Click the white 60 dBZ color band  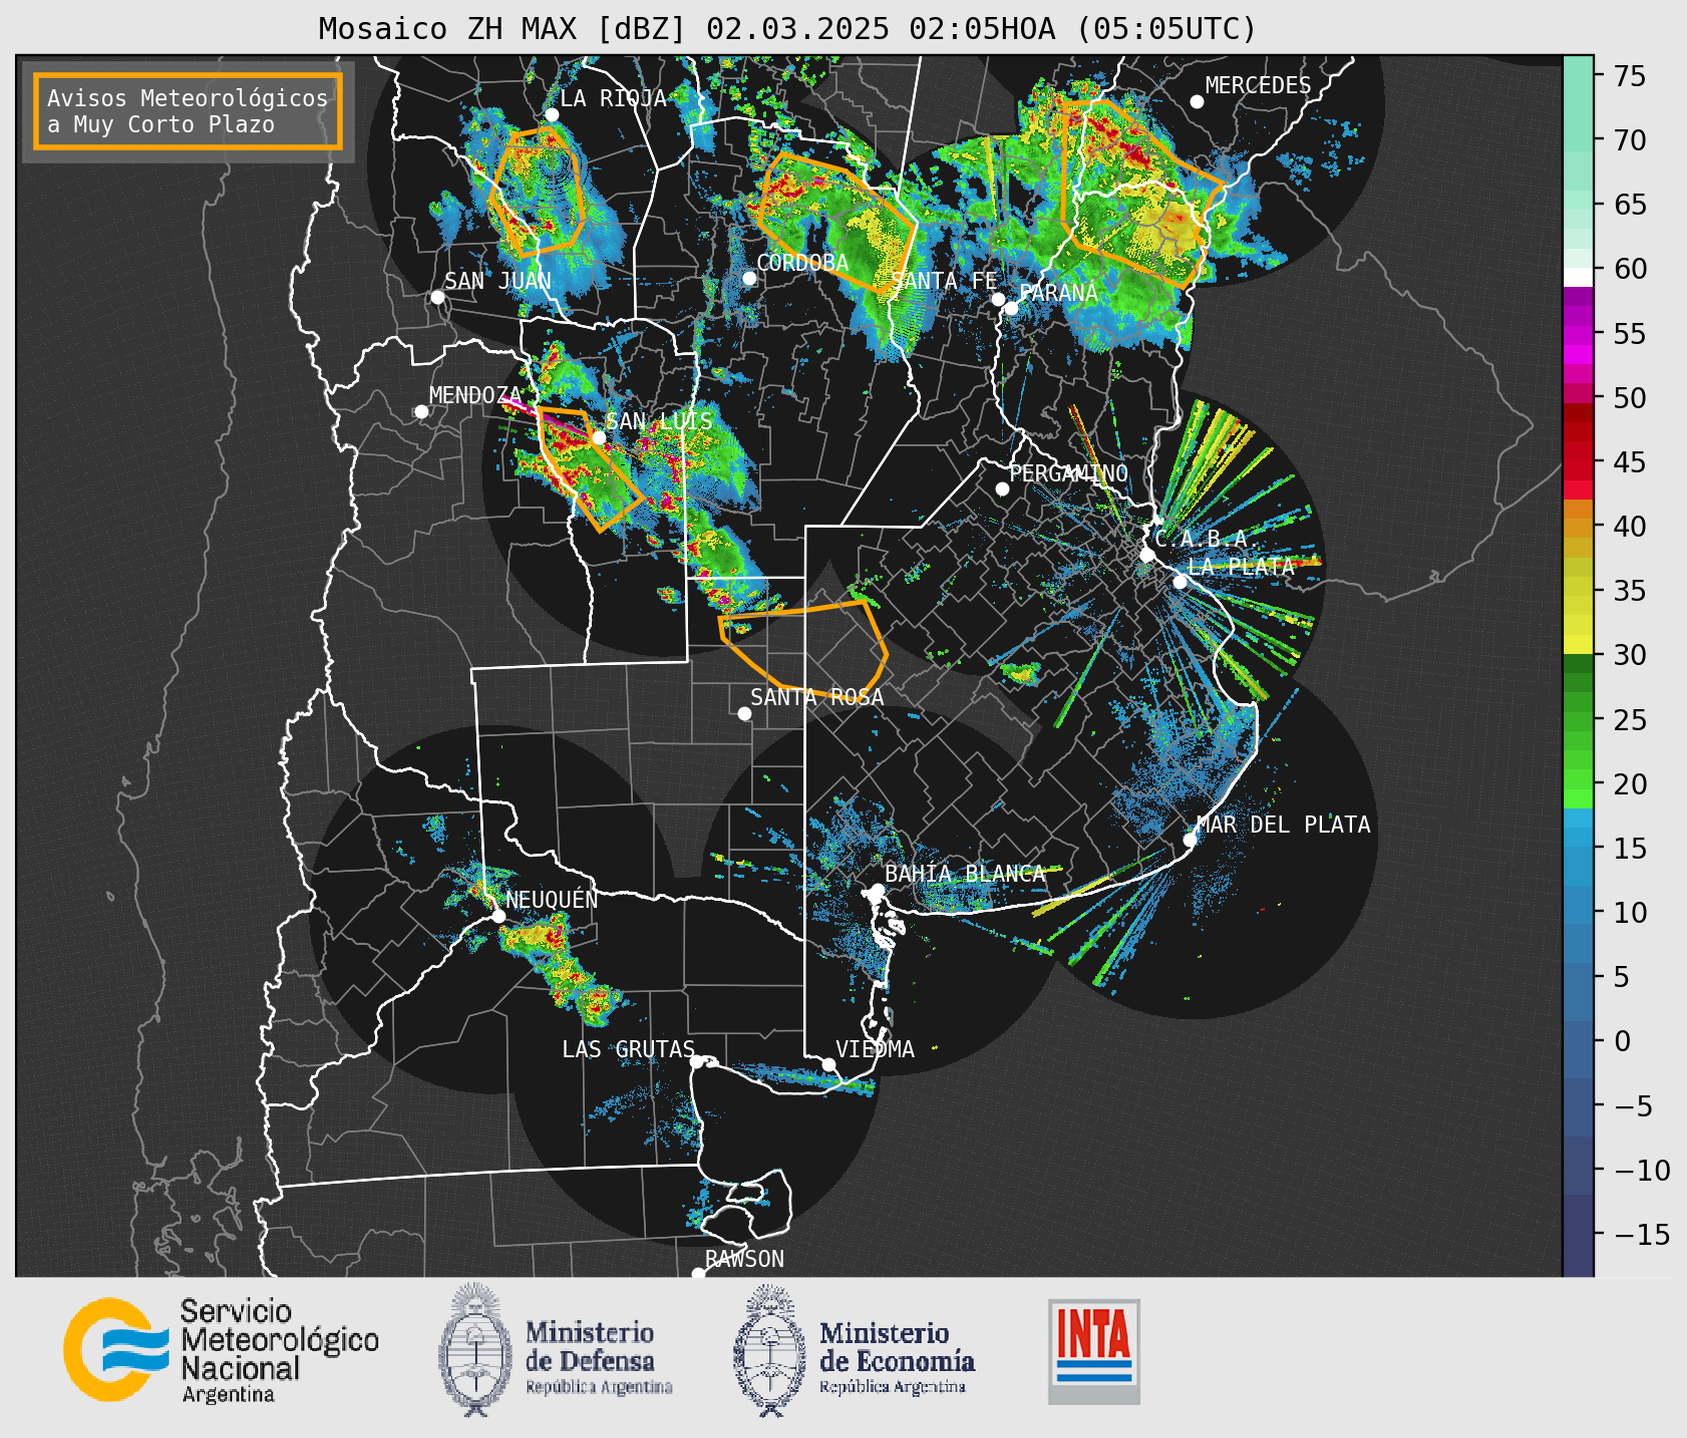[x=1578, y=277]
